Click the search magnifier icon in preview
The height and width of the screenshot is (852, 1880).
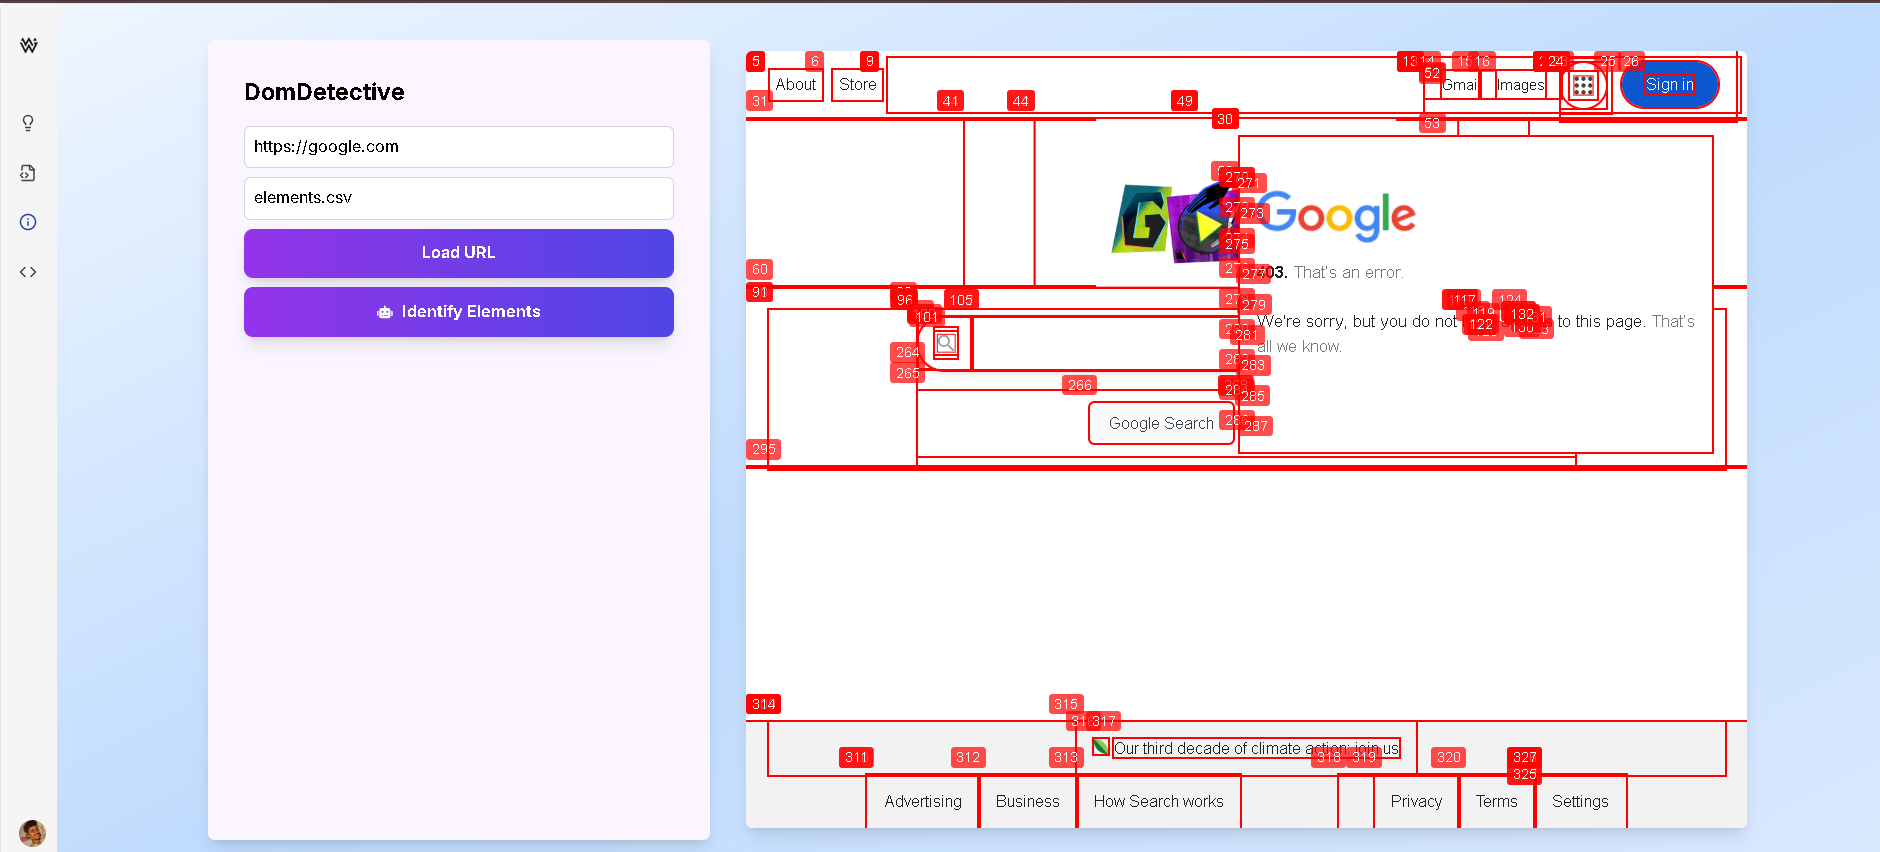pos(946,344)
